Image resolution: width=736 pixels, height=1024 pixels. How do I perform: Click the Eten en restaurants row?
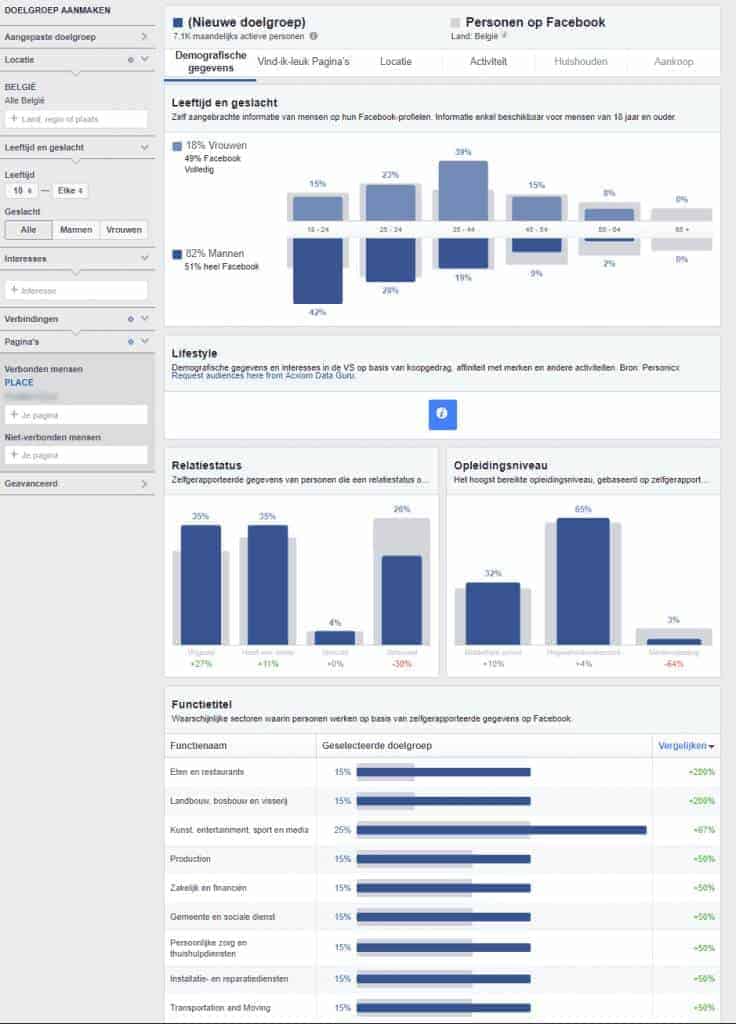442,773
